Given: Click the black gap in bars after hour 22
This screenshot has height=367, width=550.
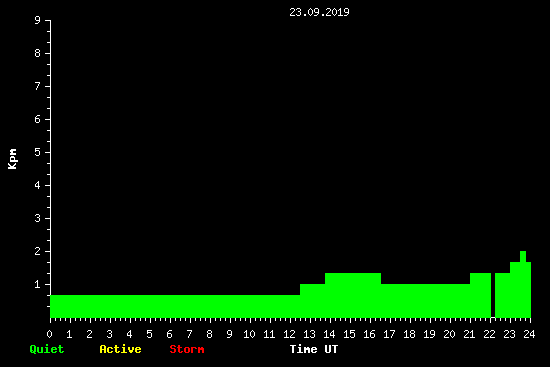Looking at the screenshot, I should (x=493, y=295).
